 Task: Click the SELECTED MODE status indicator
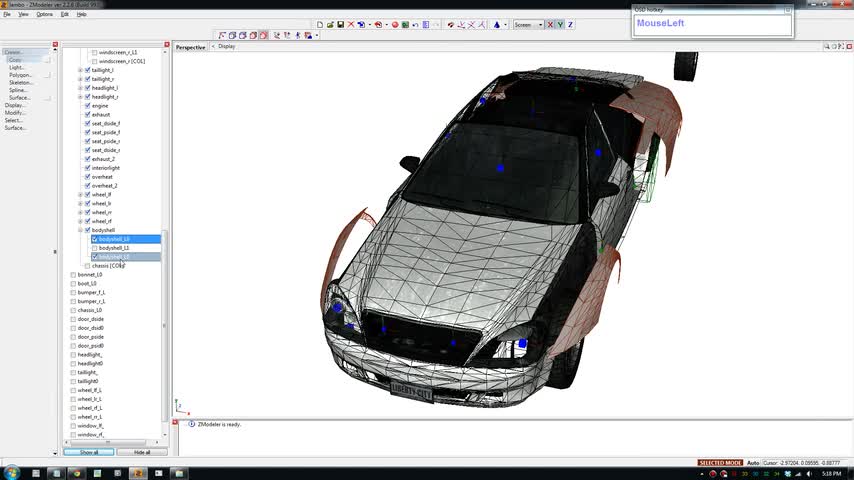tap(720, 463)
